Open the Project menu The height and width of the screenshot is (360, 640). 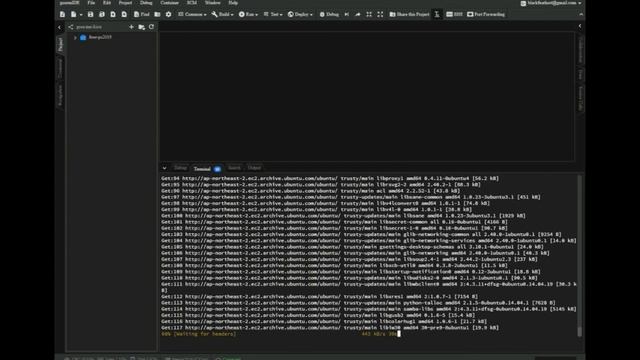(125, 3)
